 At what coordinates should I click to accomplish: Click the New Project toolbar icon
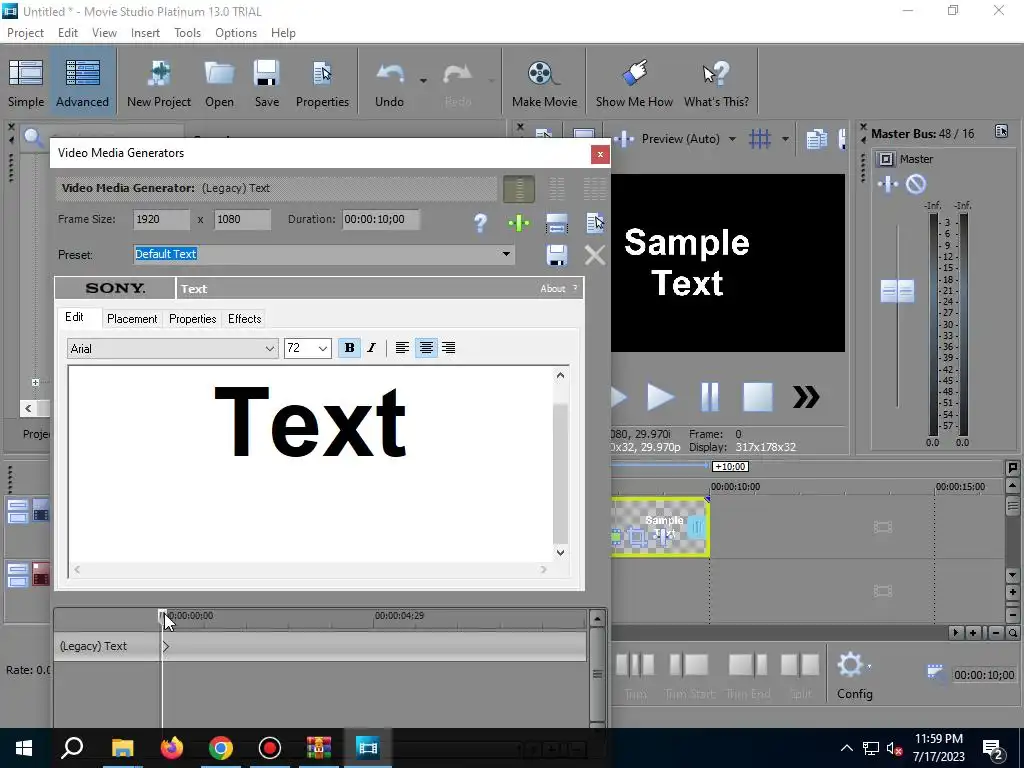(159, 82)
